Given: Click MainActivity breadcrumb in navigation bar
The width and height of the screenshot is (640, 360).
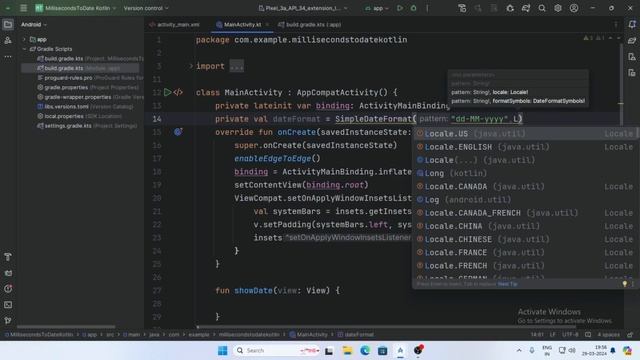Looking at the screenshot, I should point(308,335).
